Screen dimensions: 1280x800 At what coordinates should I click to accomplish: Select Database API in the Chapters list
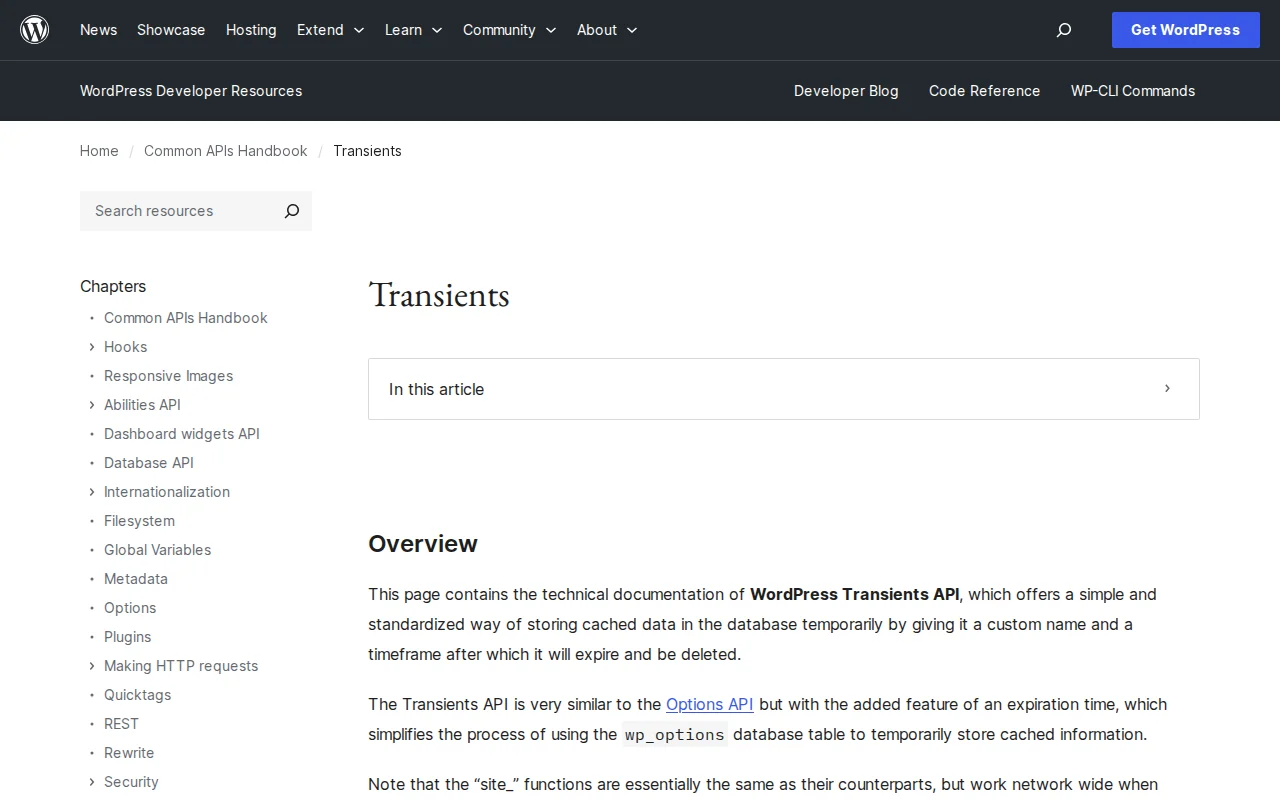tap(148, 463)
